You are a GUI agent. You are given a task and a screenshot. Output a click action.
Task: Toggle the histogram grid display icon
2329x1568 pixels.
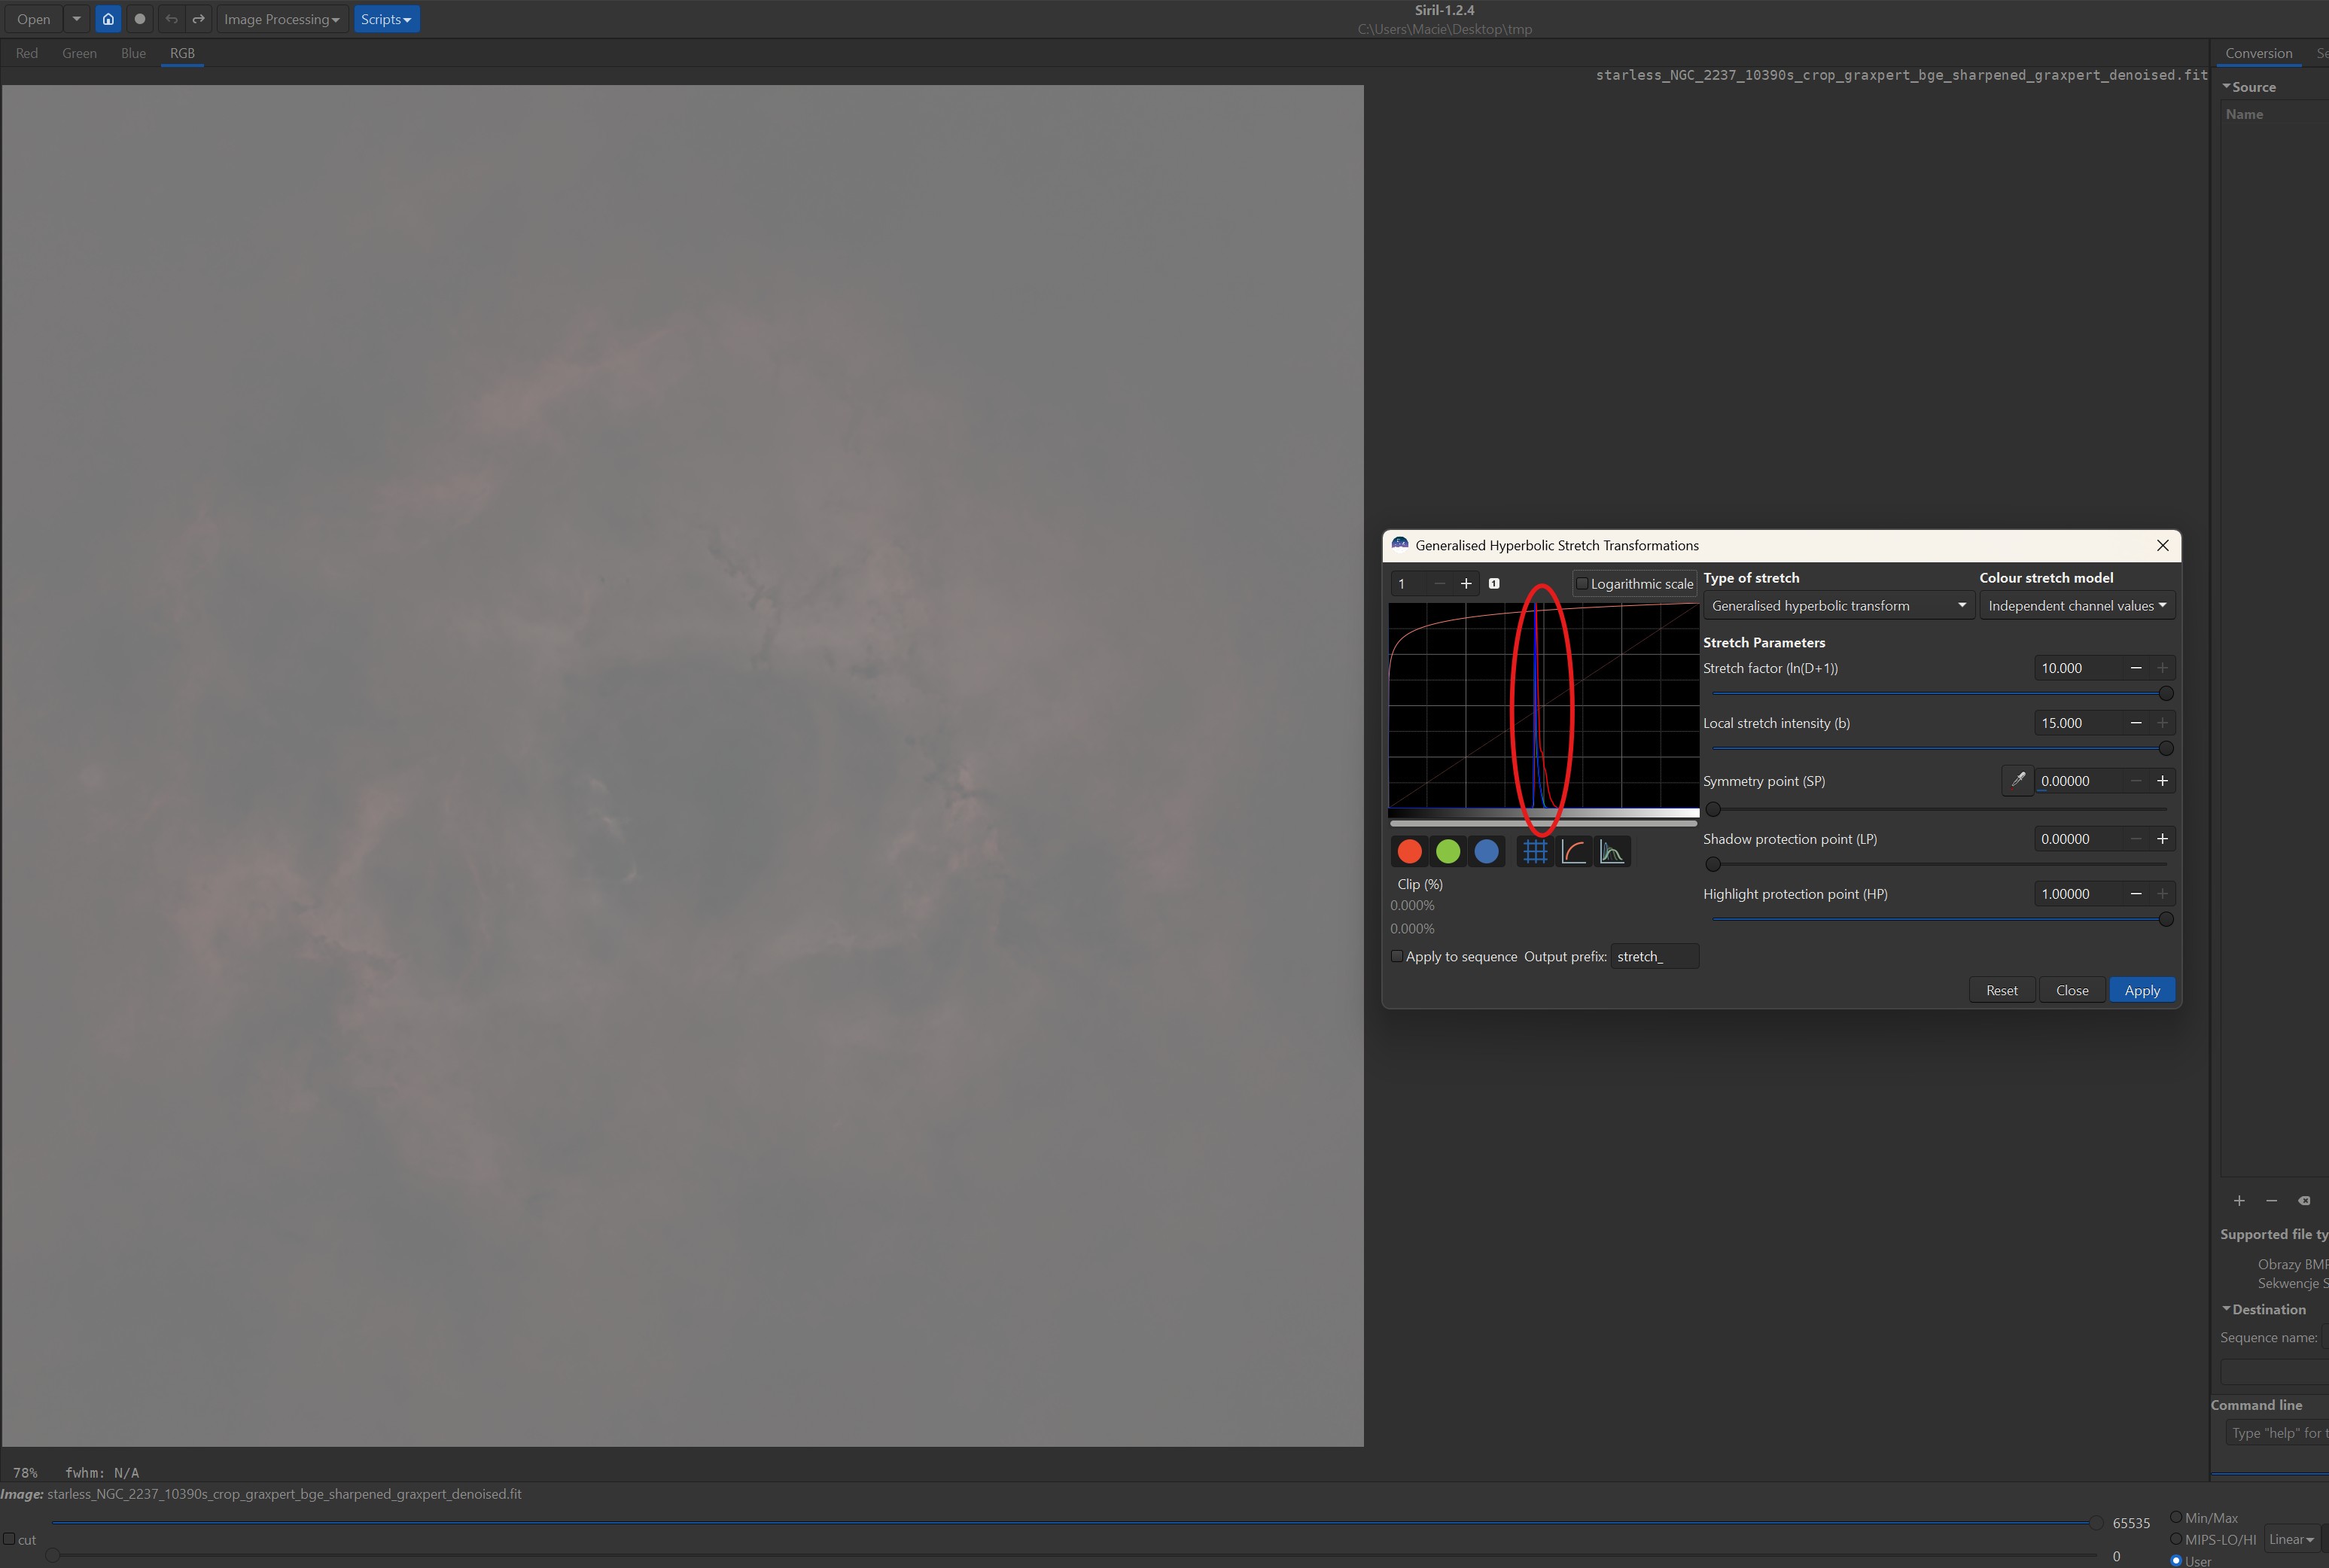coord(1535,851)
